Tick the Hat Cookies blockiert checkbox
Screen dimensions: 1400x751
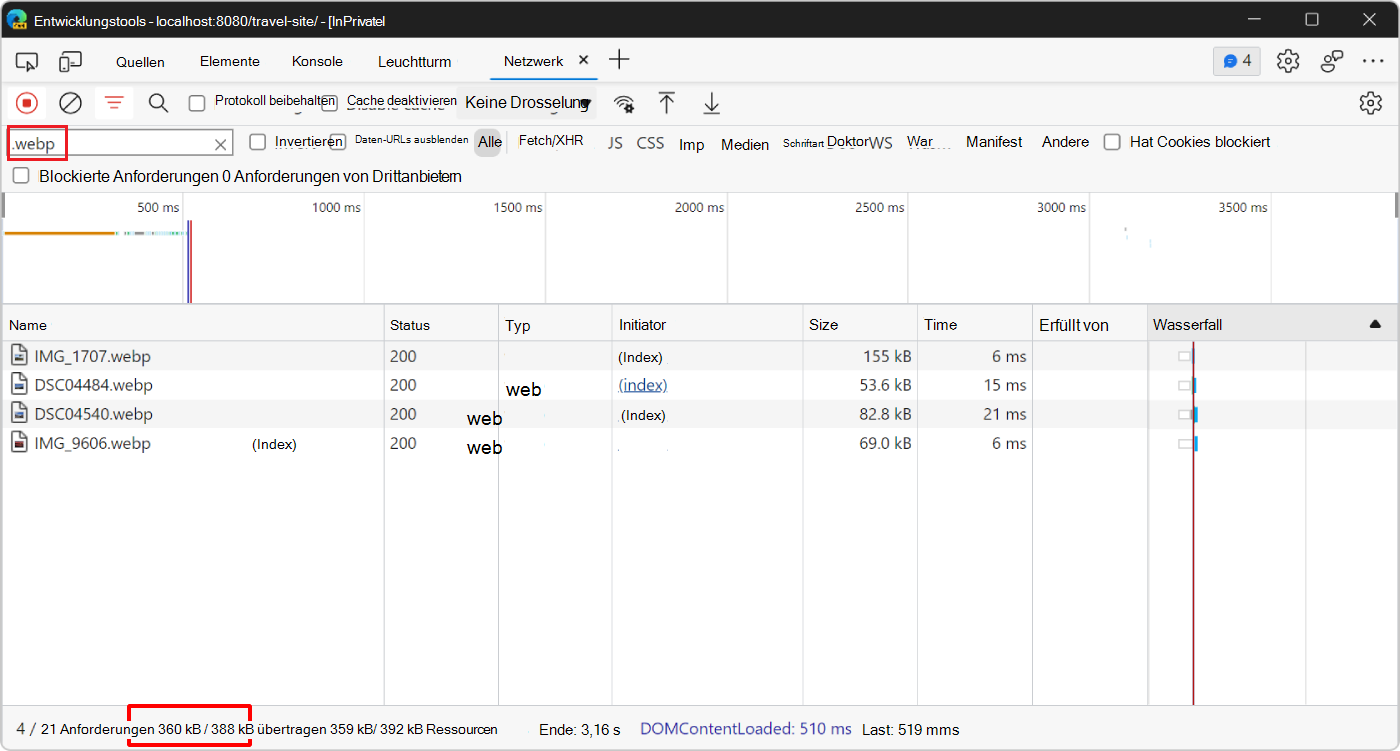point(1112,142)
